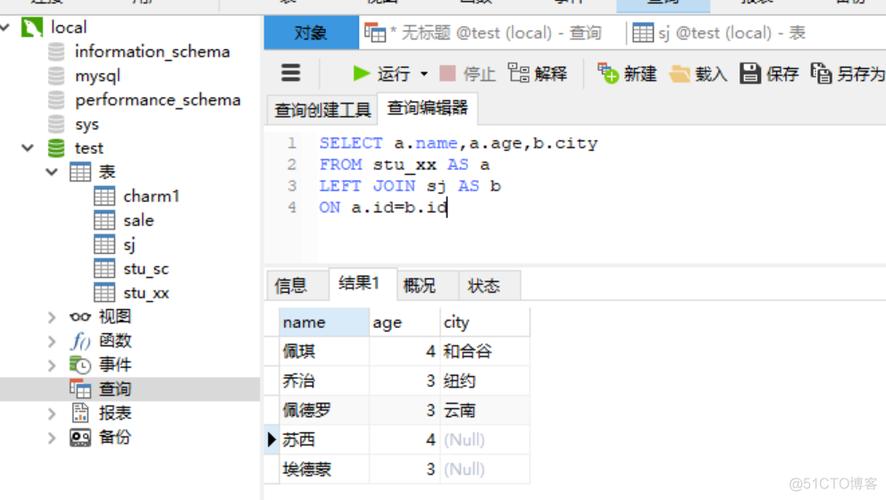Screen dimensions: 886x500
Task: Click the city column header
Action: tap(485, 323)
